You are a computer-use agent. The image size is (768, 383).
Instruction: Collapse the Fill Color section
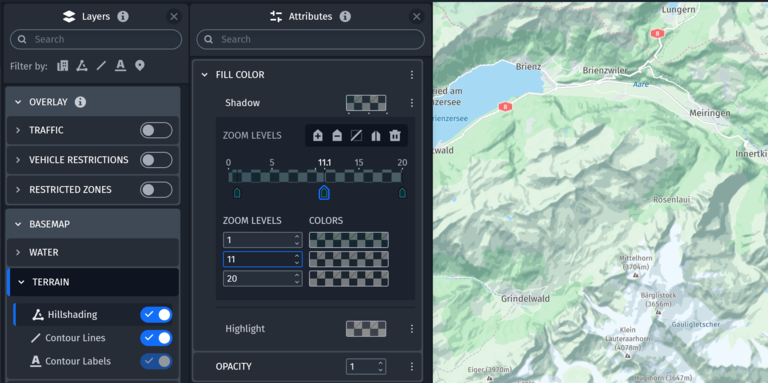(205, 75)
